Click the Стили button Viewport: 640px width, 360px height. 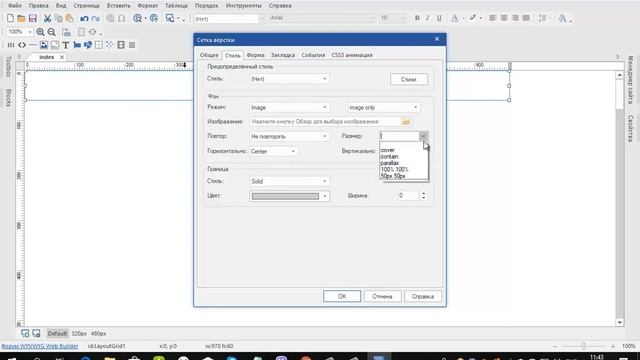(409, 79)
